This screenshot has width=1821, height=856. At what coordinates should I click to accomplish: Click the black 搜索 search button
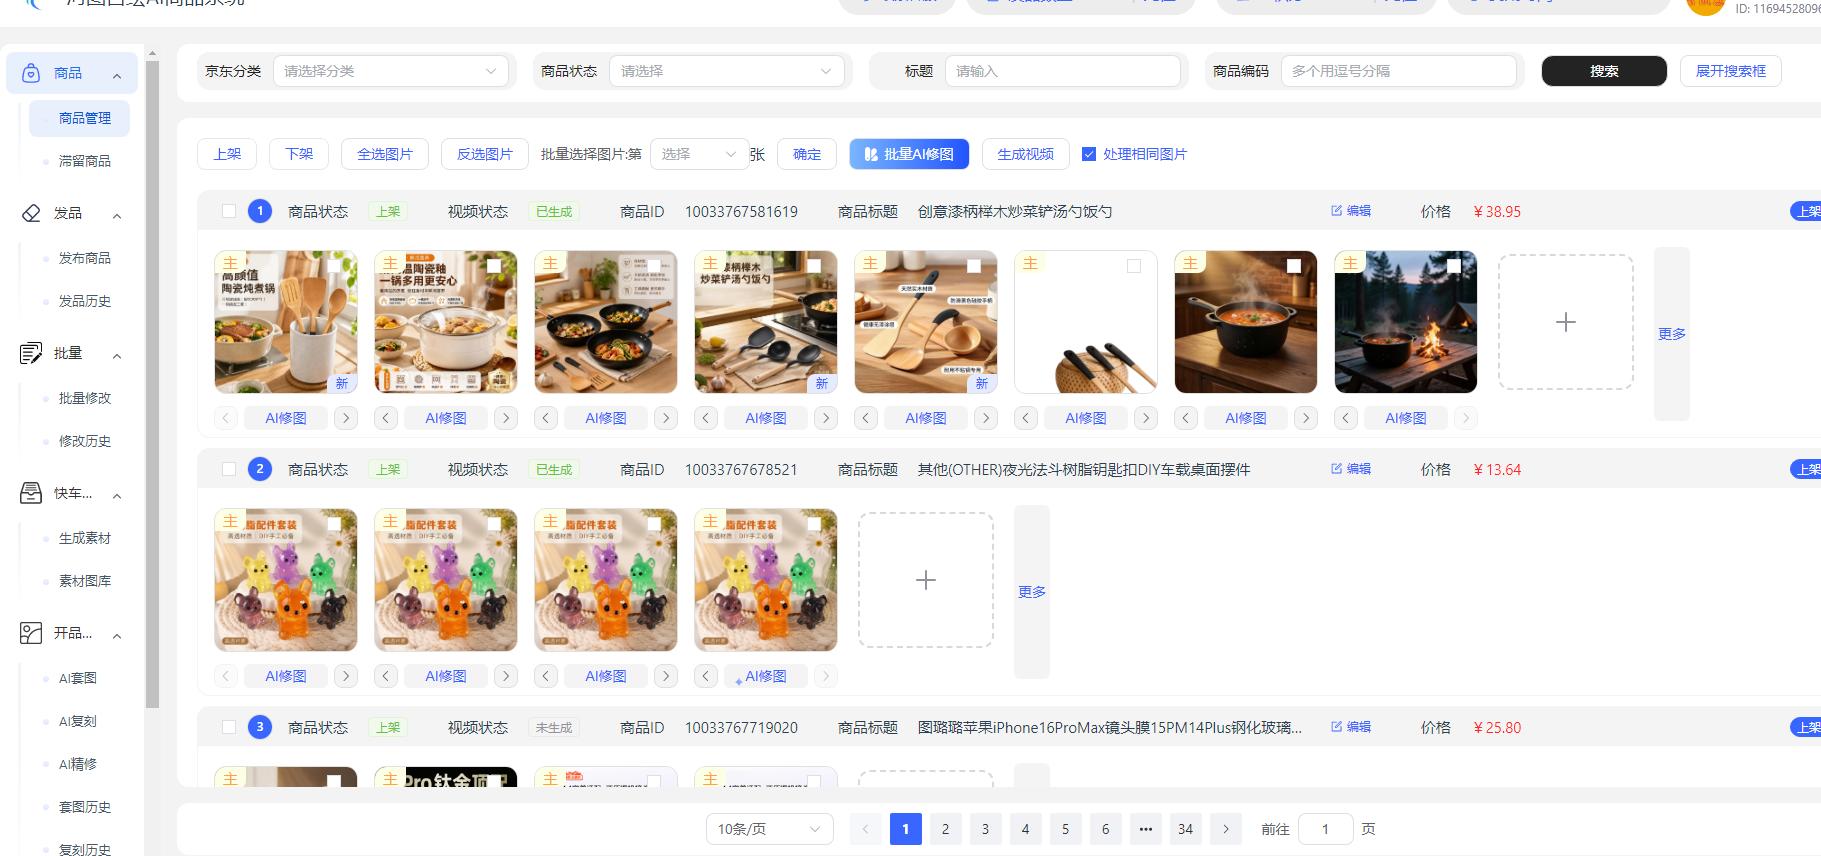tap(1604, 71)
